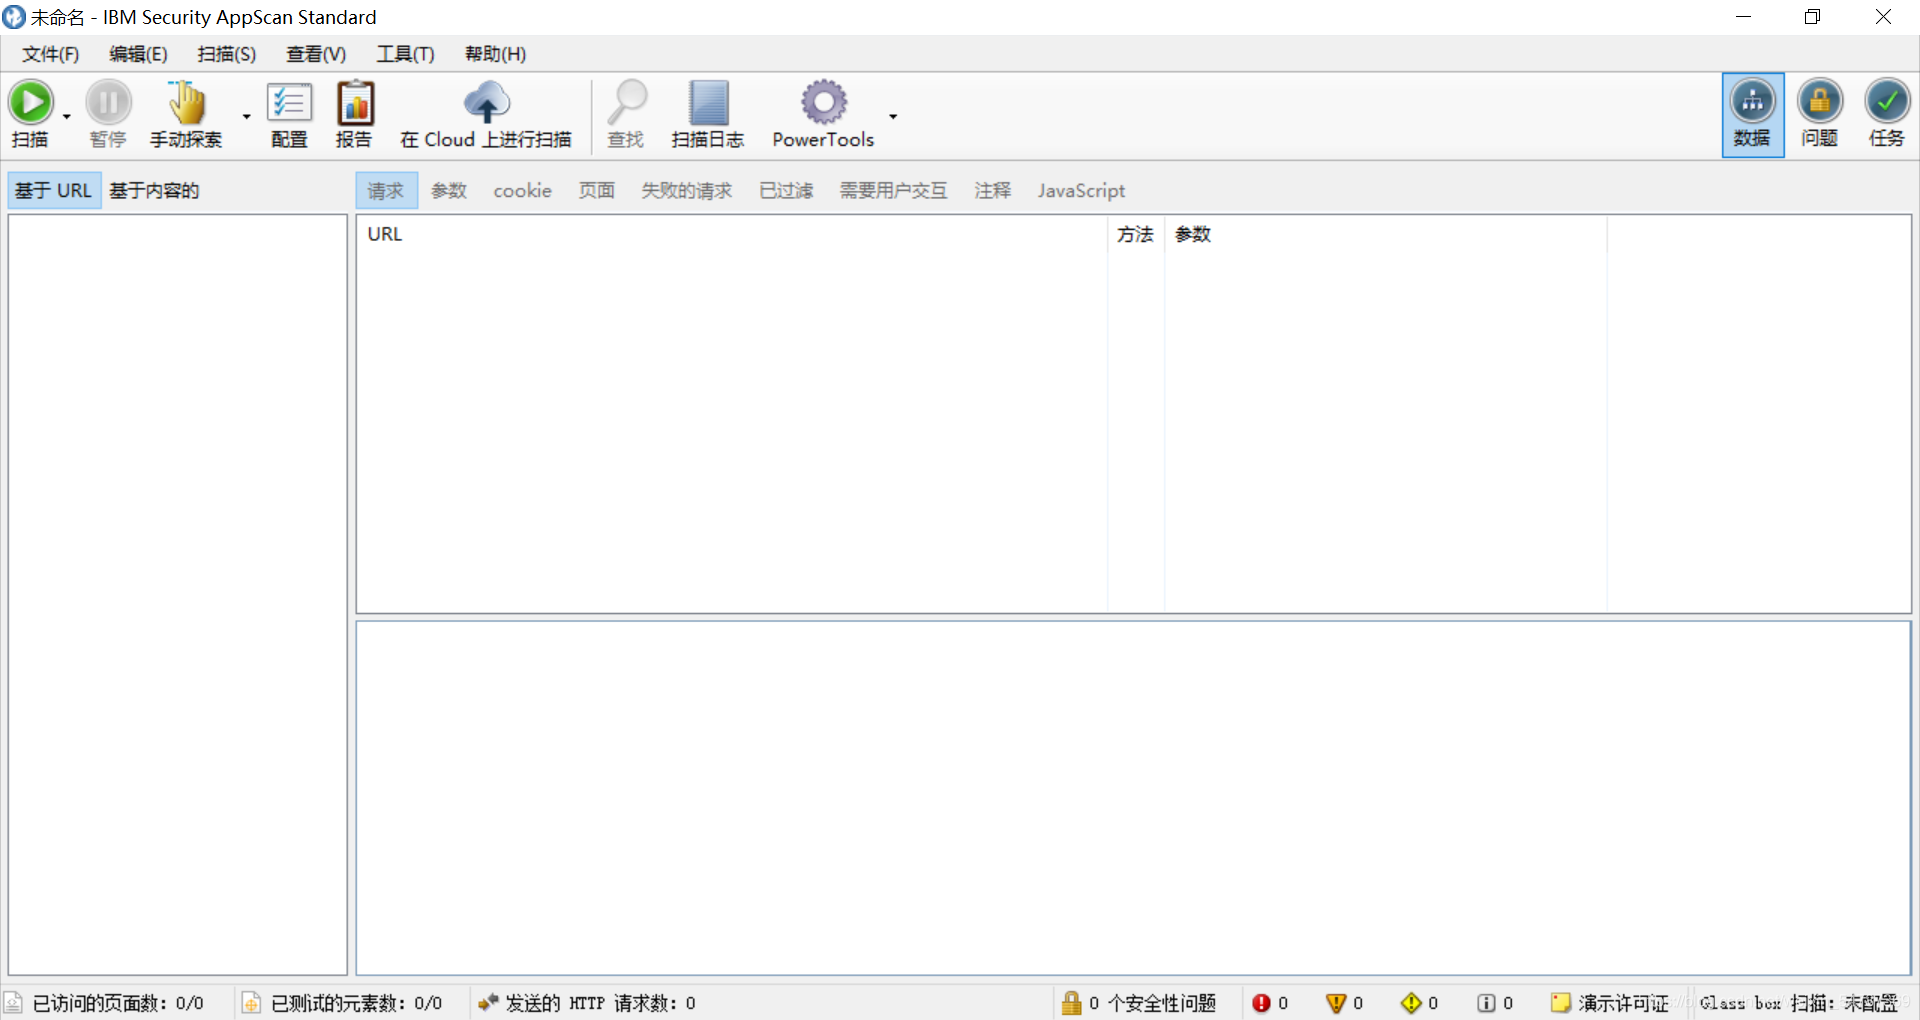1920x1020 pixels.
Task: Select the 需要用户交互 tab
Action: pos(893,190)
